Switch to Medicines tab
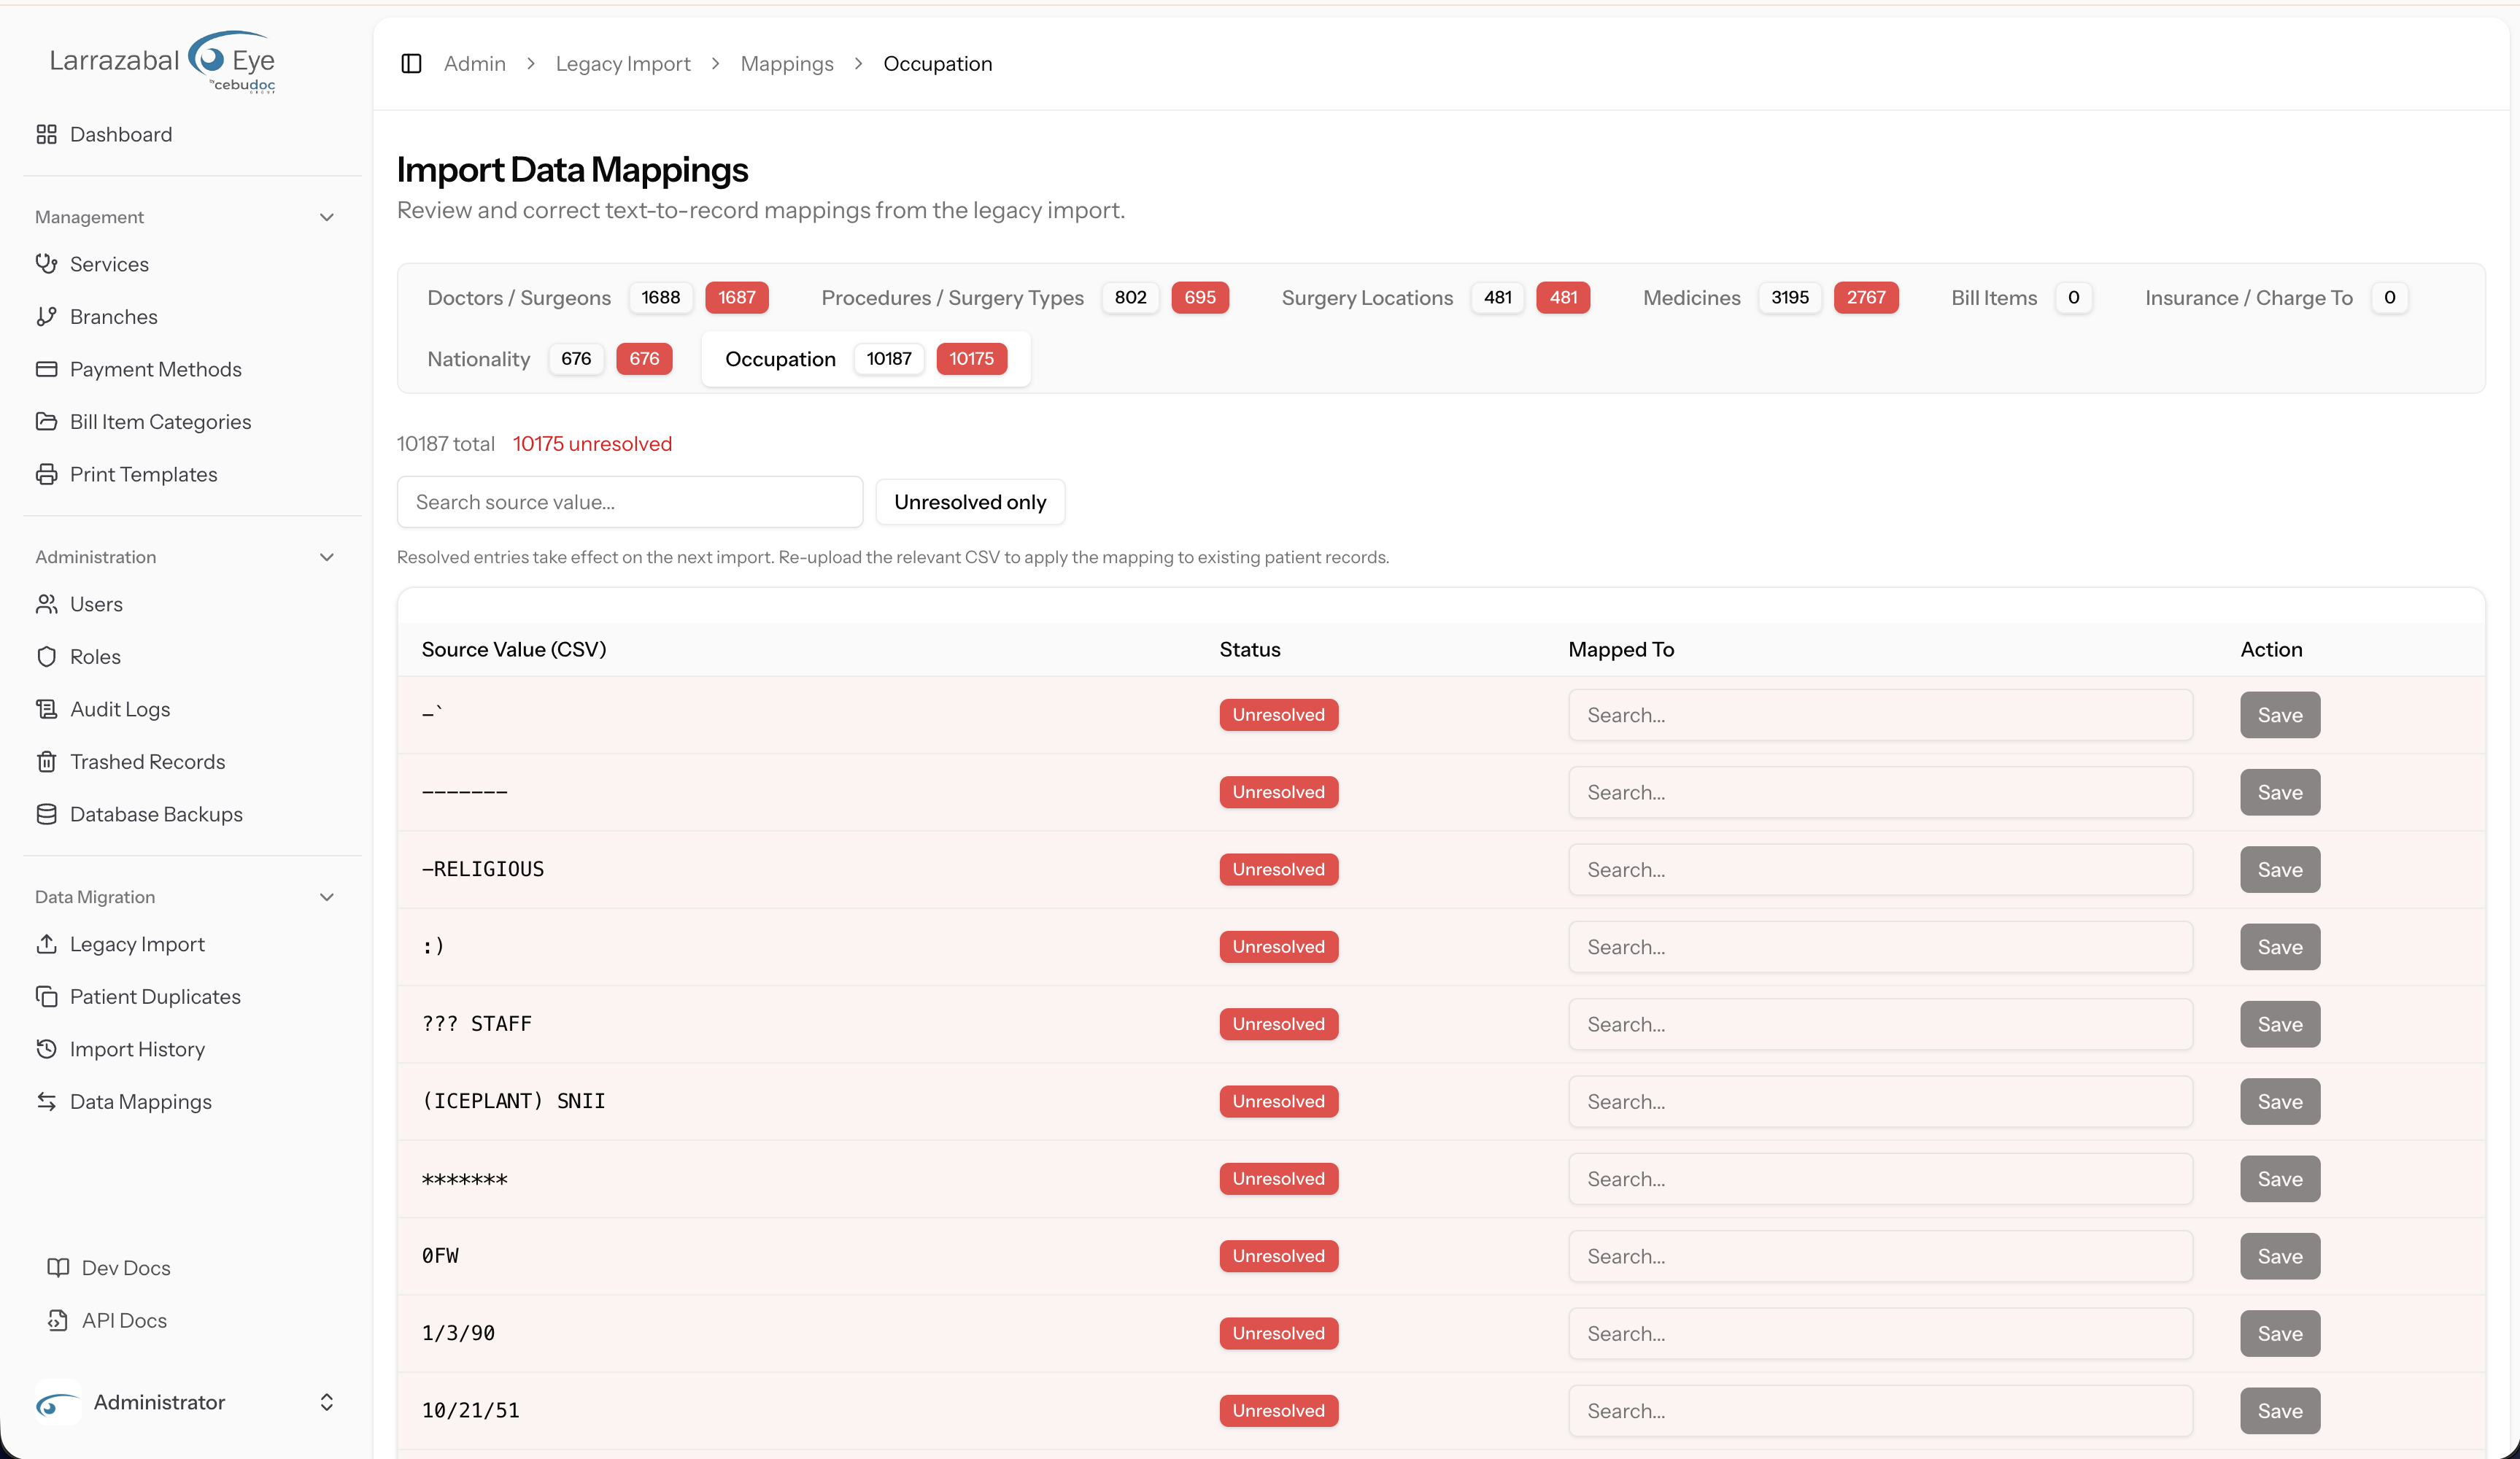 click(1770, 298)
